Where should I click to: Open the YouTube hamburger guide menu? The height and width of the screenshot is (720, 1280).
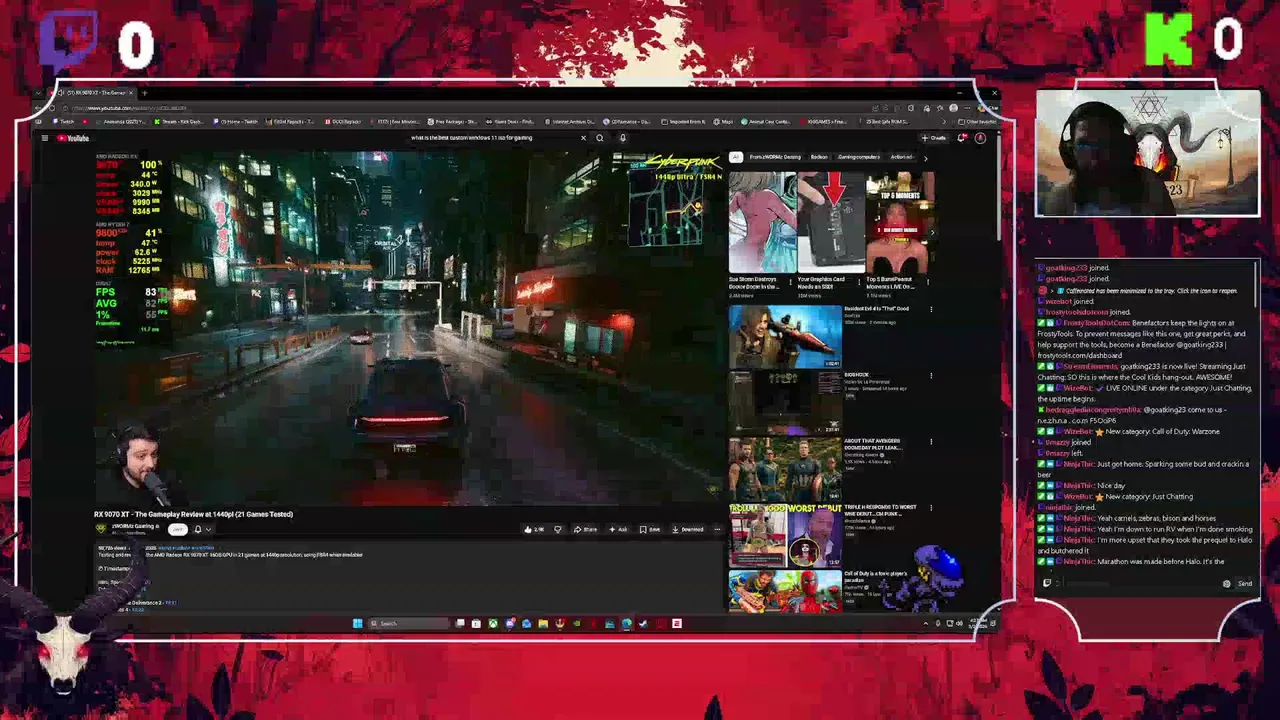click(45, 138)
